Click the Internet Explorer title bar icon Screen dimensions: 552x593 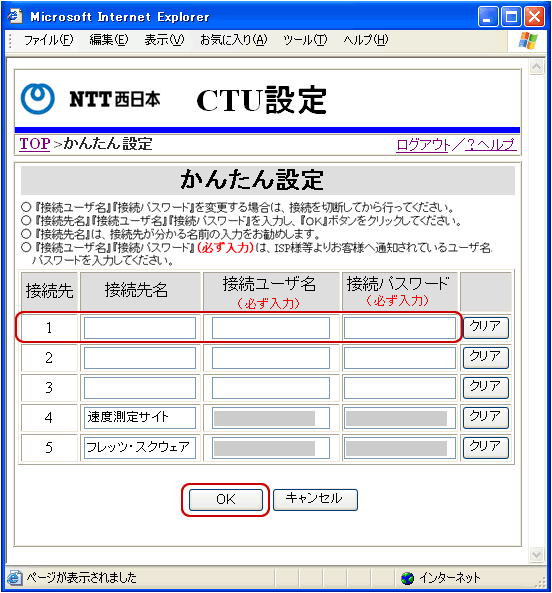16,16
